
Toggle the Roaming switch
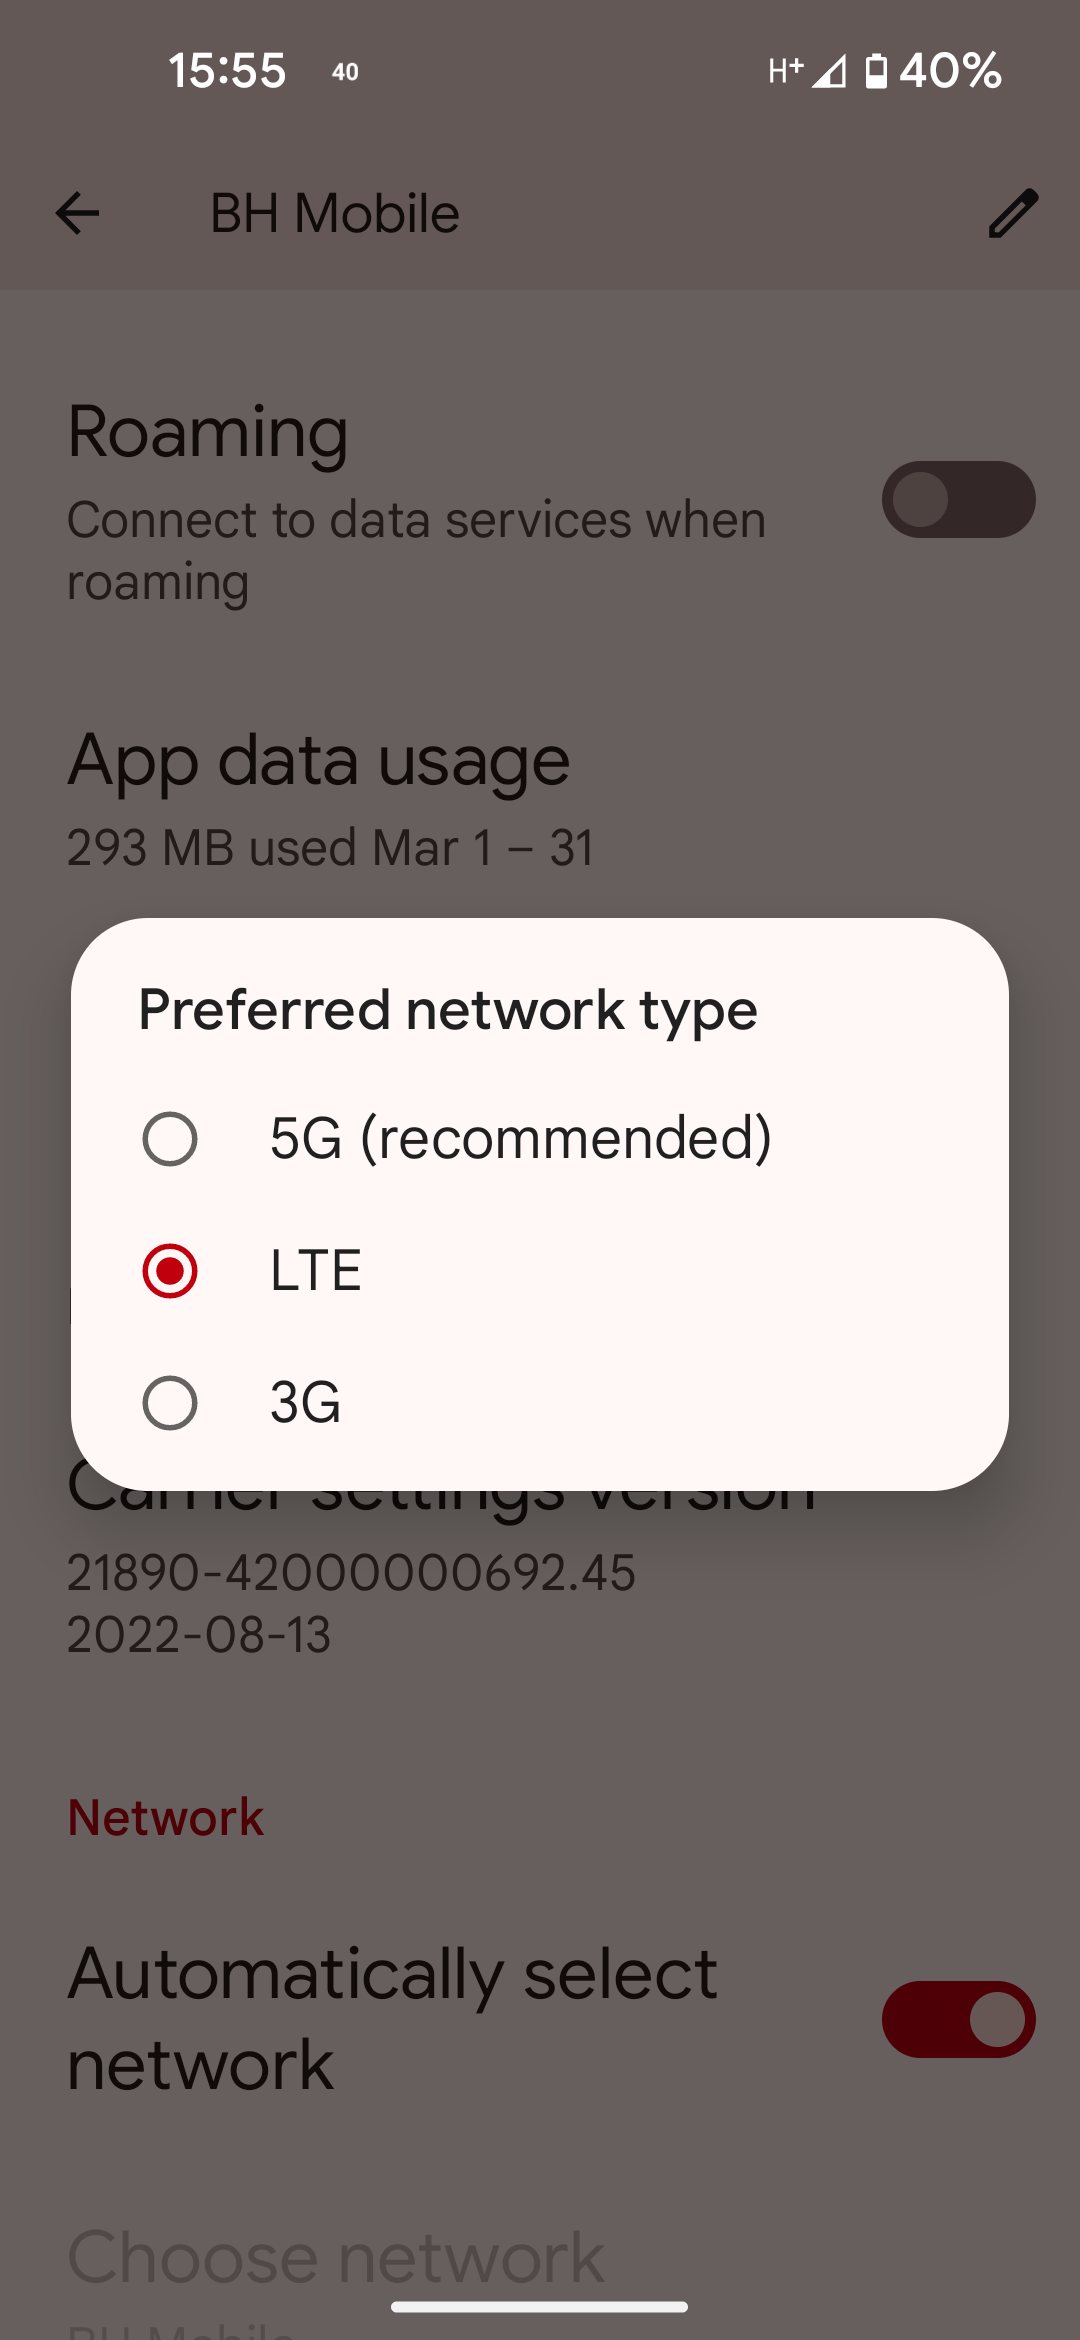click(x=958, y=499)
